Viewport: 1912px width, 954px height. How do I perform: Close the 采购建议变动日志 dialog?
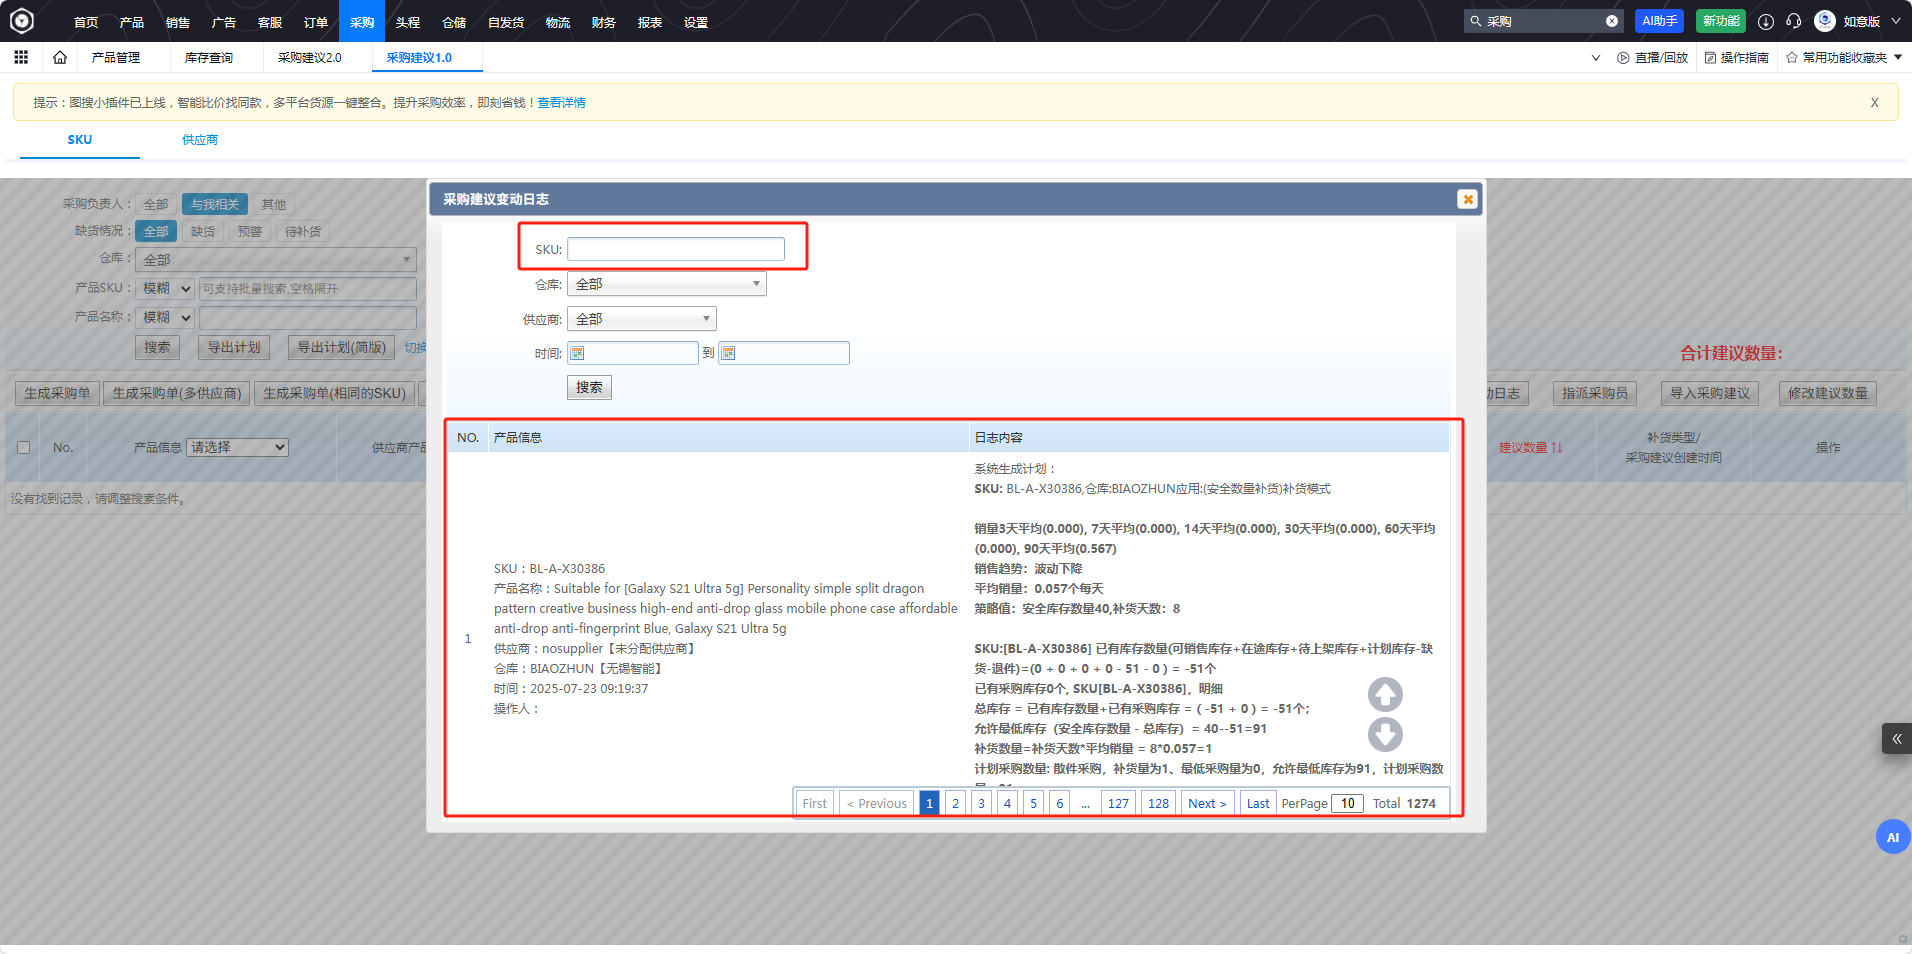[1467, 199]
